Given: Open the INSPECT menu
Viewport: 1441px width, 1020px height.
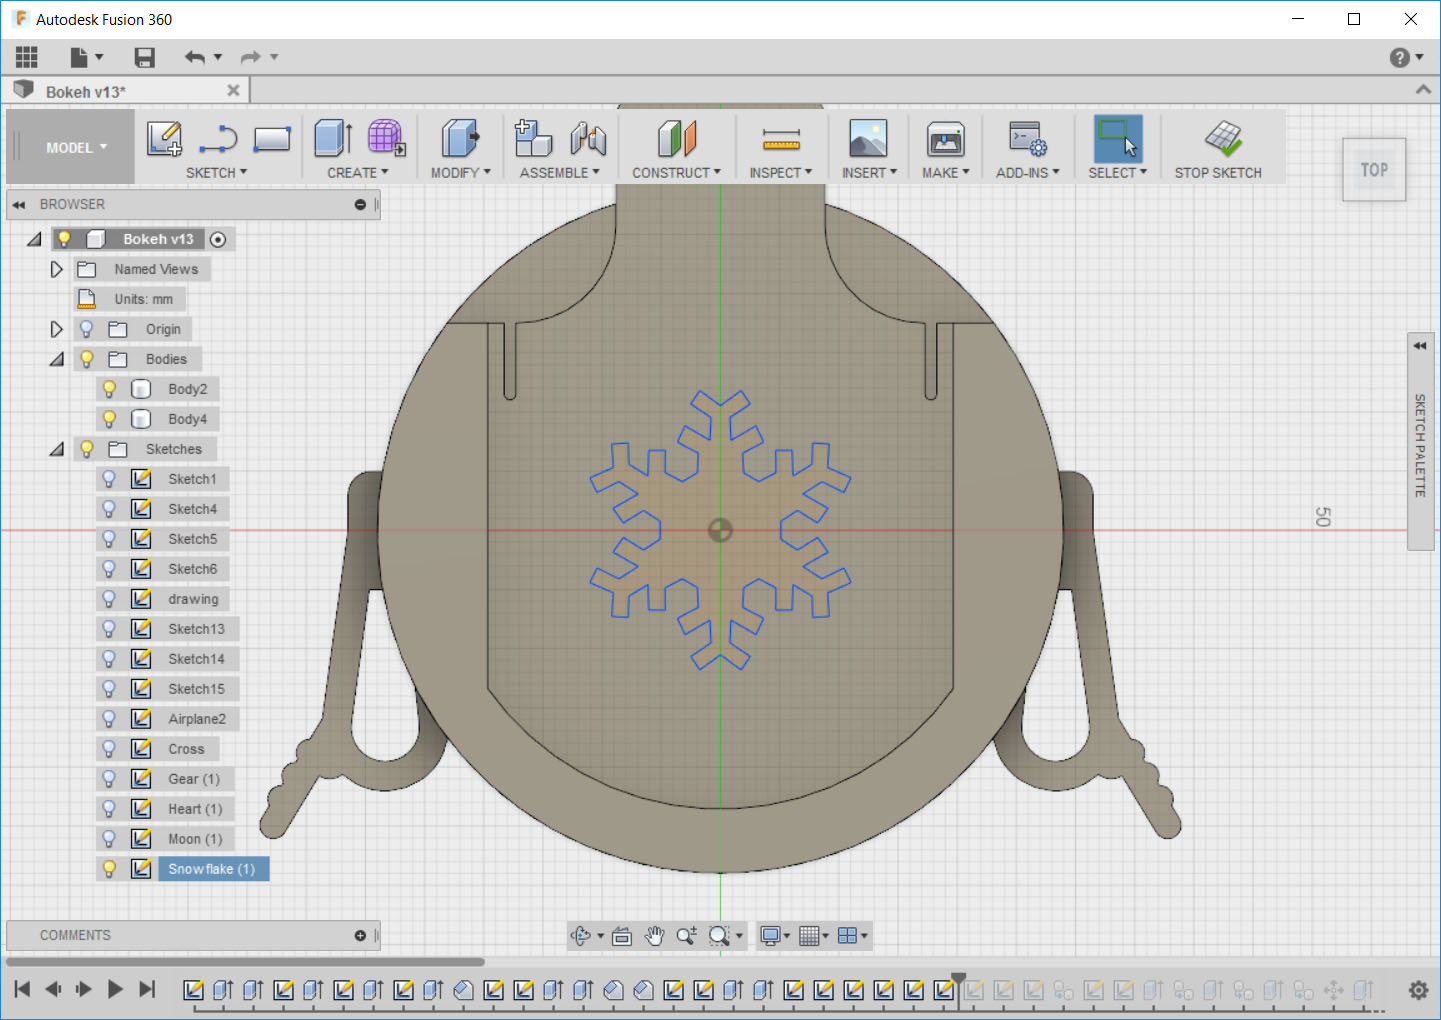Looking at the screenshot, I should tap(781, 173).
